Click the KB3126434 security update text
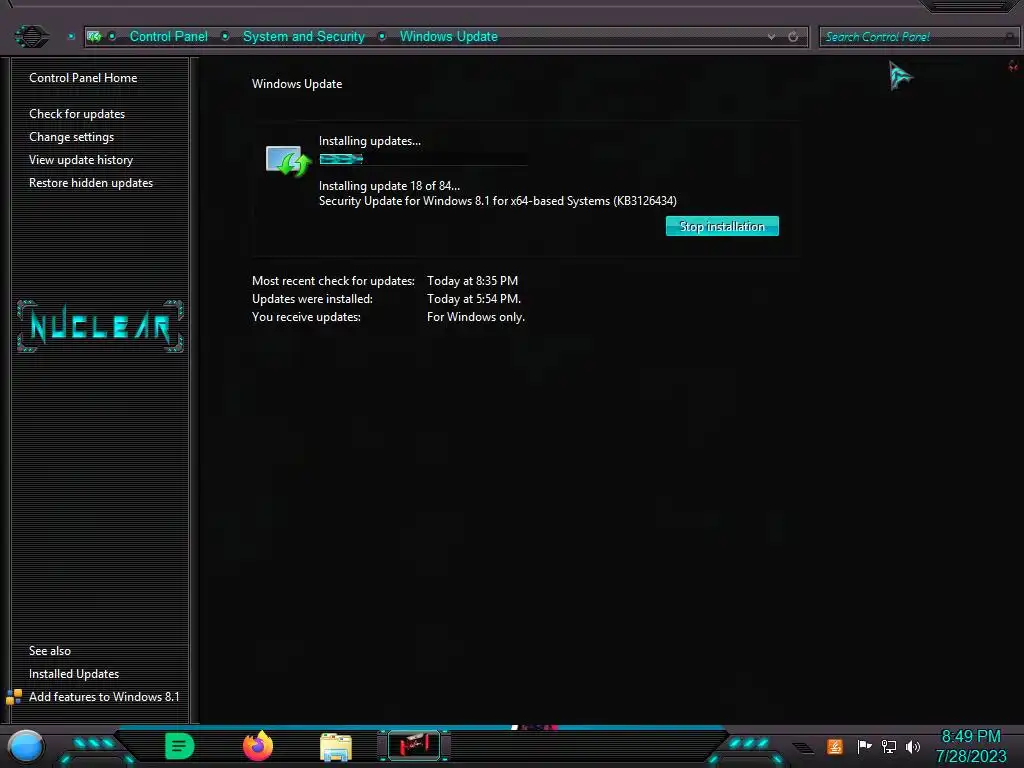This screenshot has width=1024, height=768. (498, 201)
